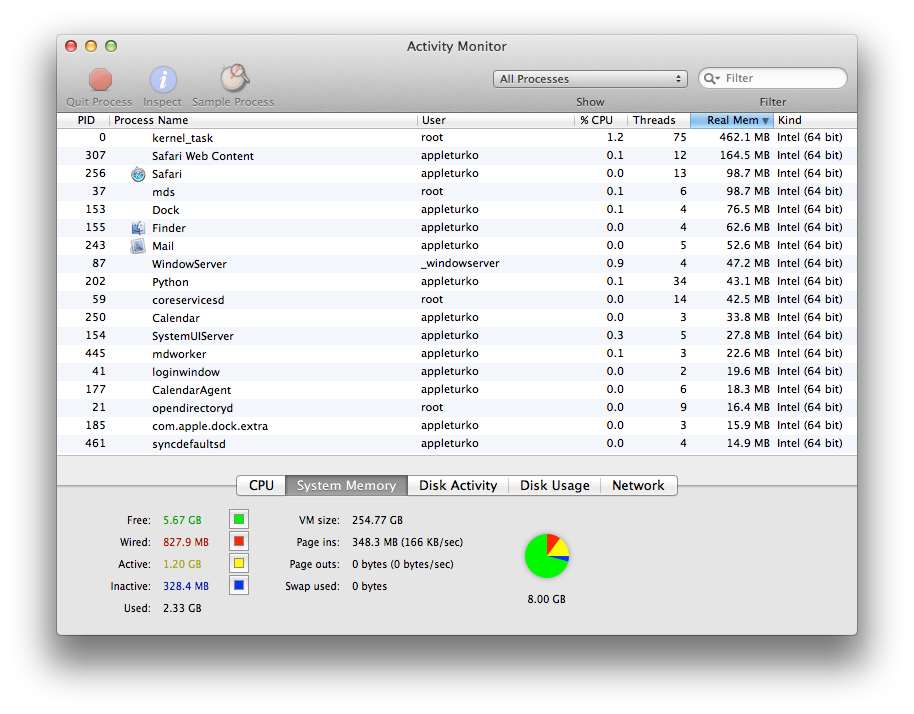Screen dimensions: 914x714
Task: Click the Sample Process icon
Action: (x=234, y=78)
